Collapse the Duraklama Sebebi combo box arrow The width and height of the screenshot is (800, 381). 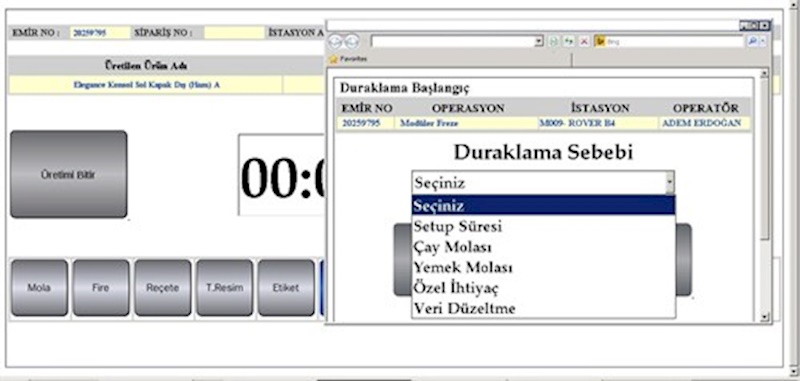pyautogui.click(x=670, y=183)
